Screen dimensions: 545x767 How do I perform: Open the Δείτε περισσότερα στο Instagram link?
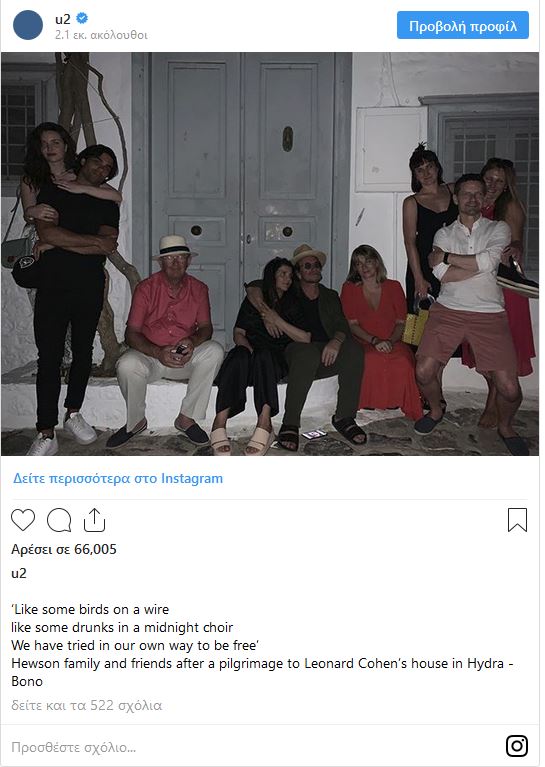(x=118, y=478)
